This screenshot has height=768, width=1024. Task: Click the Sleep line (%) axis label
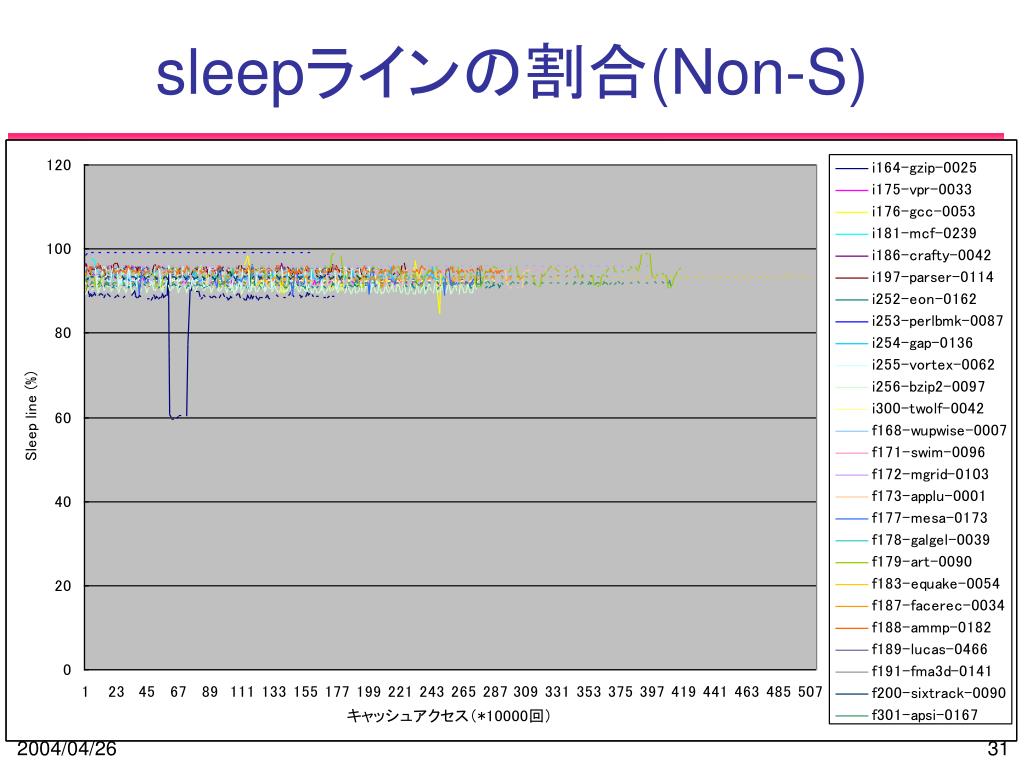[31, 416]
